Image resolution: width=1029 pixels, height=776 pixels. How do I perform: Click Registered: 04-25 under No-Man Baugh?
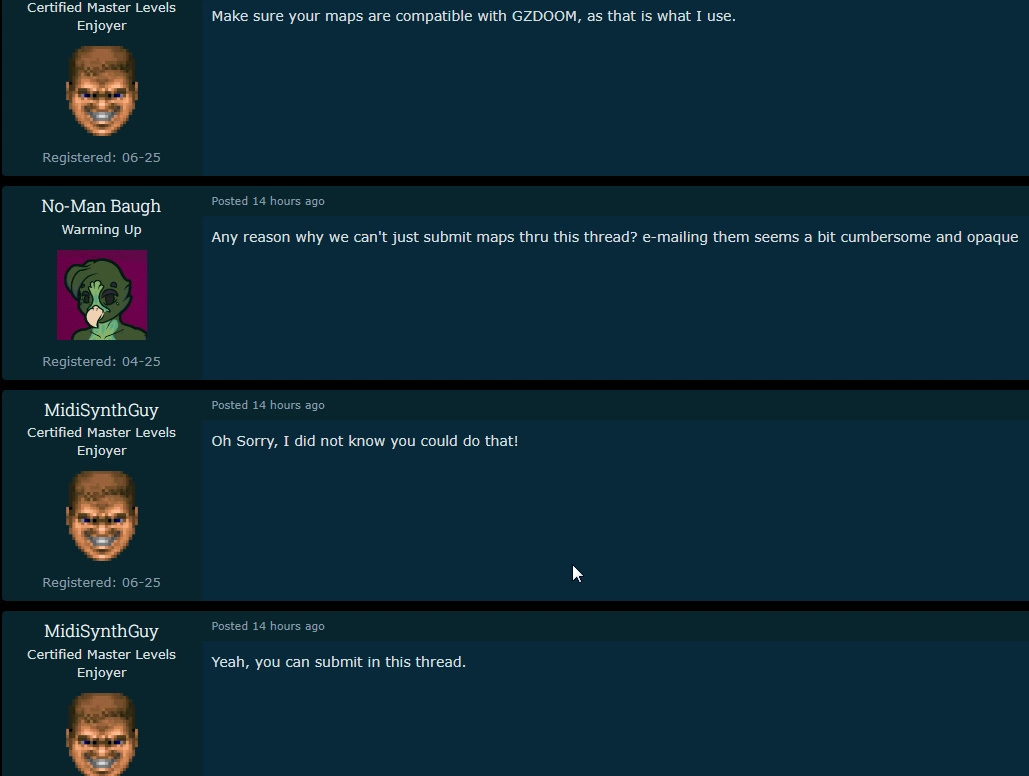(101, 362)
